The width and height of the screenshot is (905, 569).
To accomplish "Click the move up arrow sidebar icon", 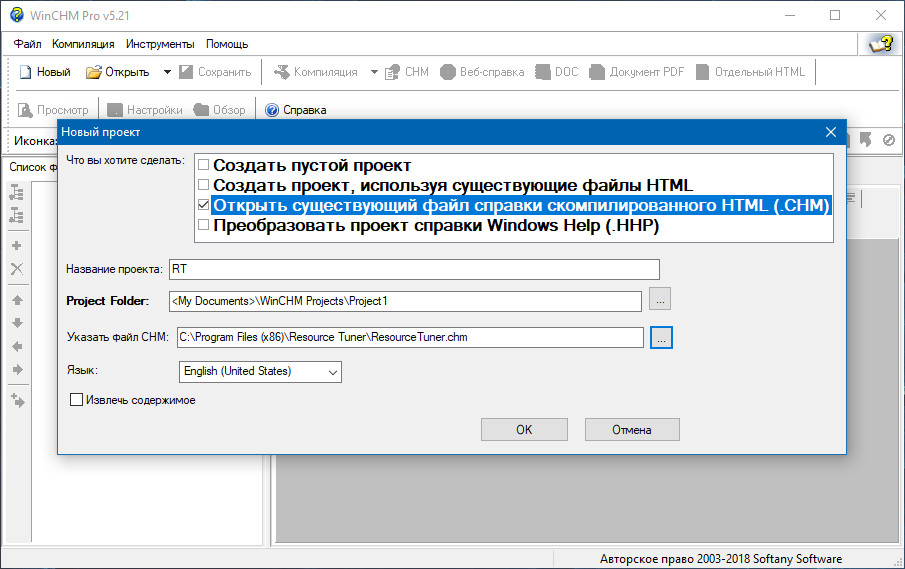I will 17,300.
